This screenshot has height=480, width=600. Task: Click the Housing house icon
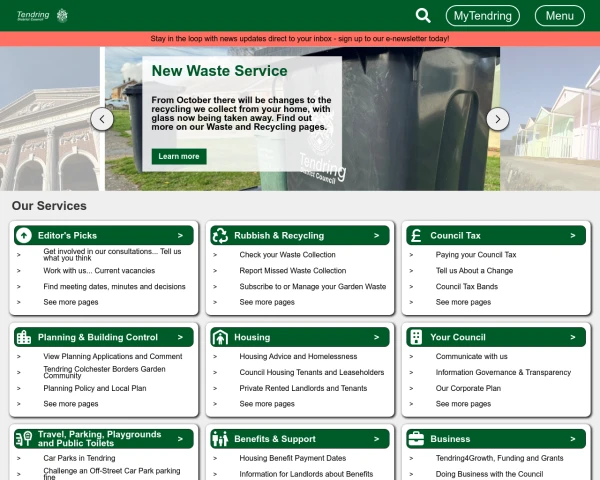(x=220, y=337)
